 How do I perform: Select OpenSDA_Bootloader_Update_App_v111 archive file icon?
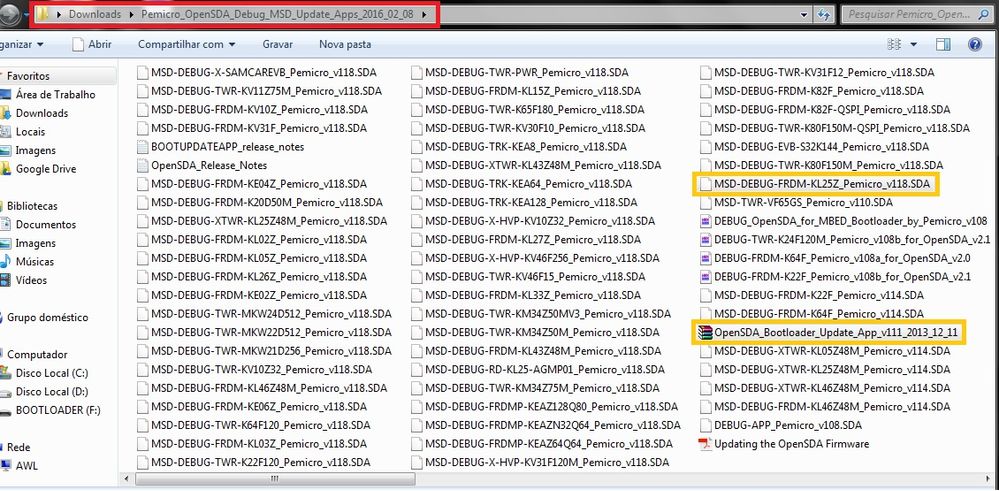point(705,332)
